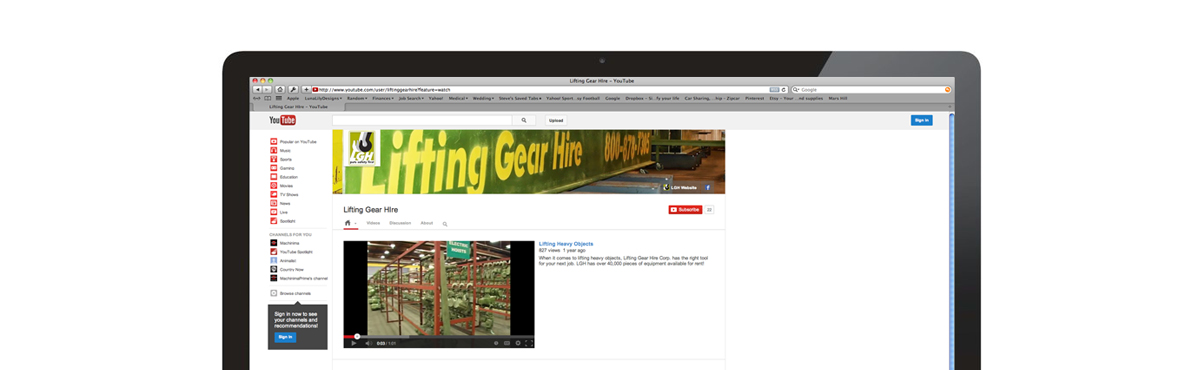Open Spotlight category in sidebar
The width and height of the screenshot is (1200, 370).
pyautogui.click(x=284, y=221)
